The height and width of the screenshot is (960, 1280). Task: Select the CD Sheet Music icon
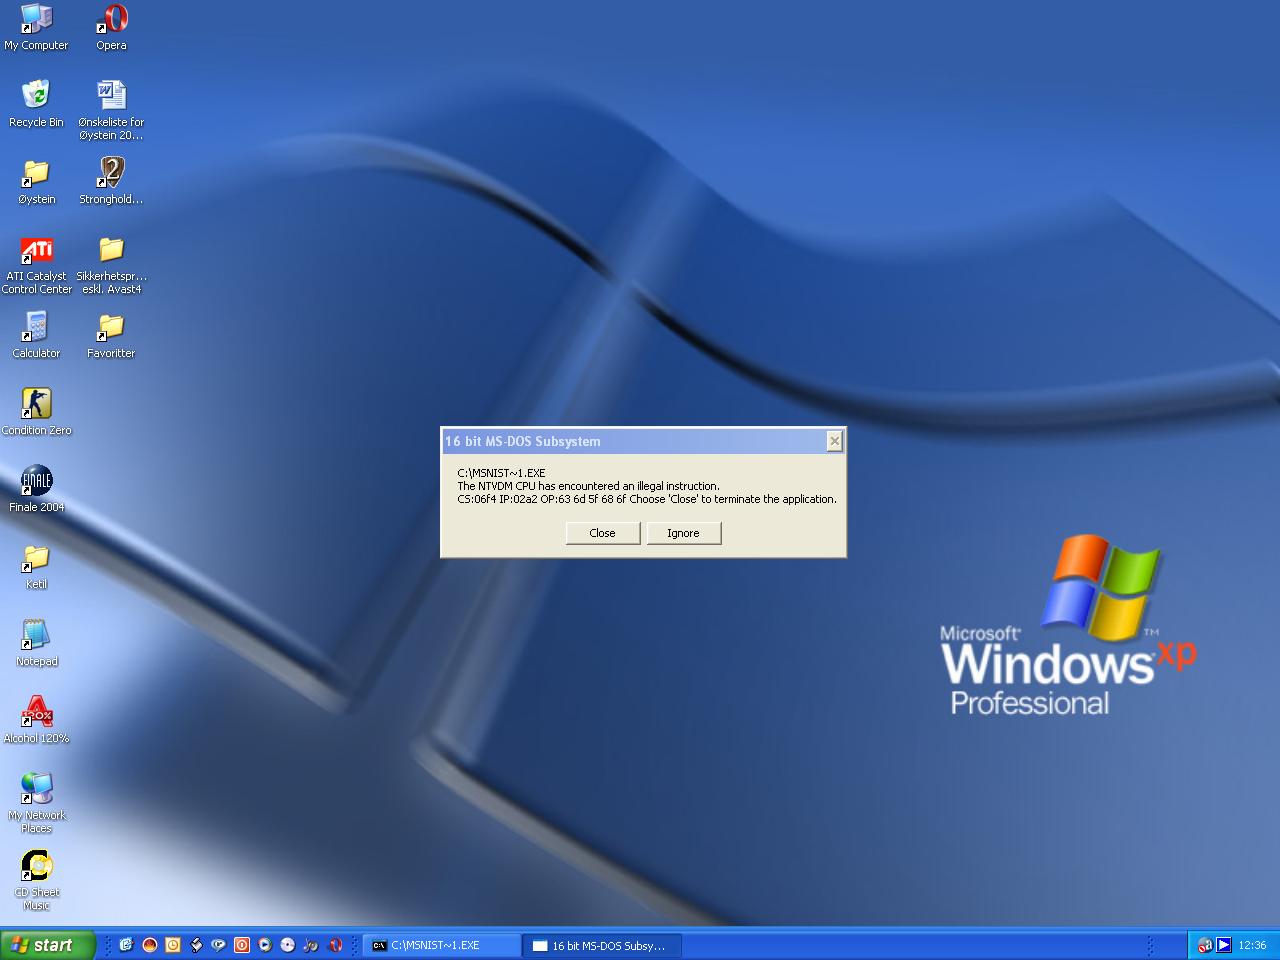[36, 879]
